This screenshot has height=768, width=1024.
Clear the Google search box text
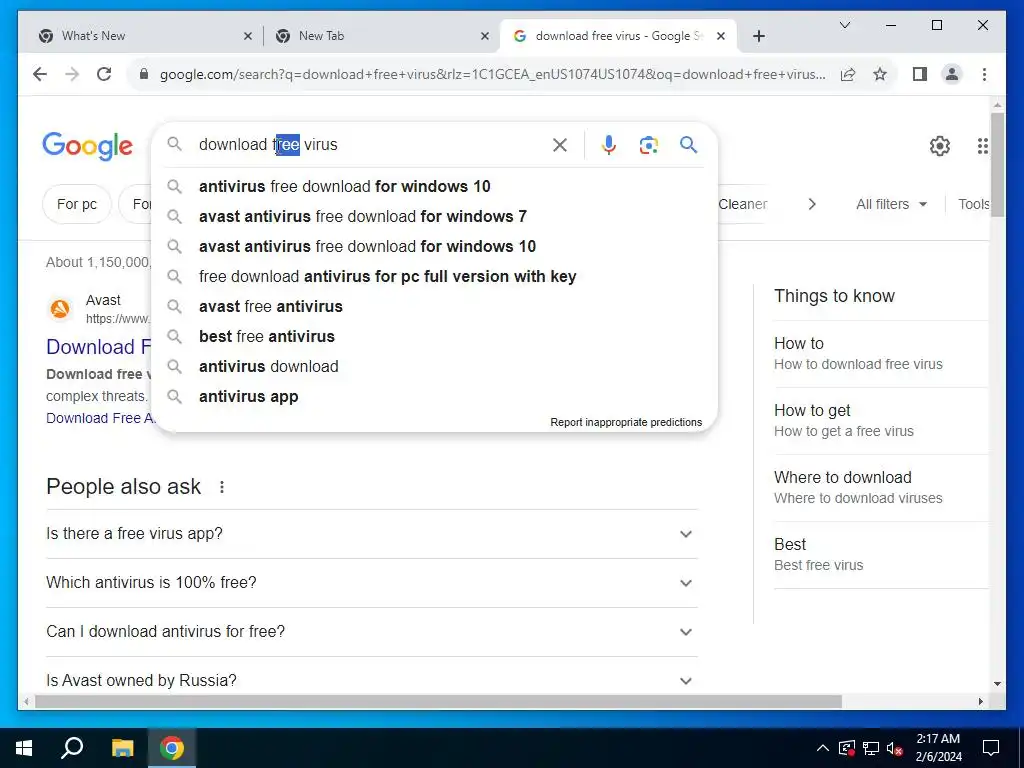pyautogui.click(x=560, y=145)
